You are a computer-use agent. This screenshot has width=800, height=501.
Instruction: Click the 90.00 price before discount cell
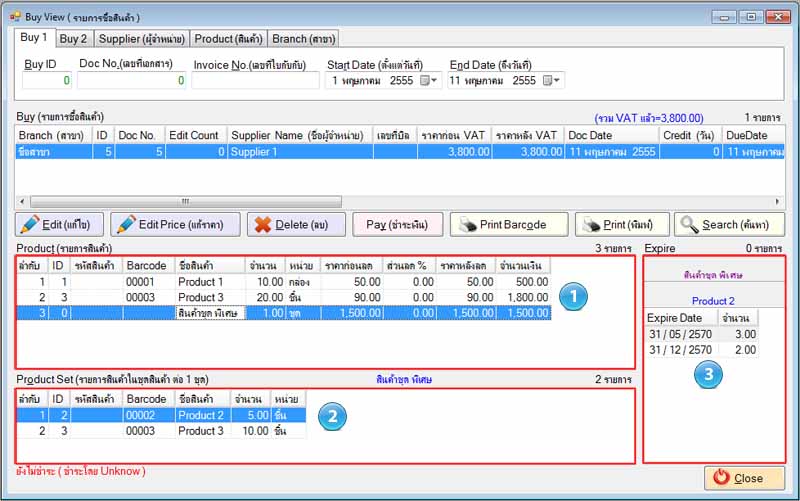352,297
